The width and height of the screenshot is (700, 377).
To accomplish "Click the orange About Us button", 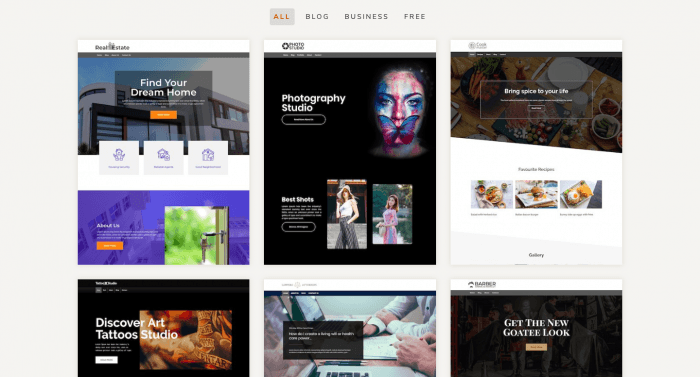I will click(110, 246).
